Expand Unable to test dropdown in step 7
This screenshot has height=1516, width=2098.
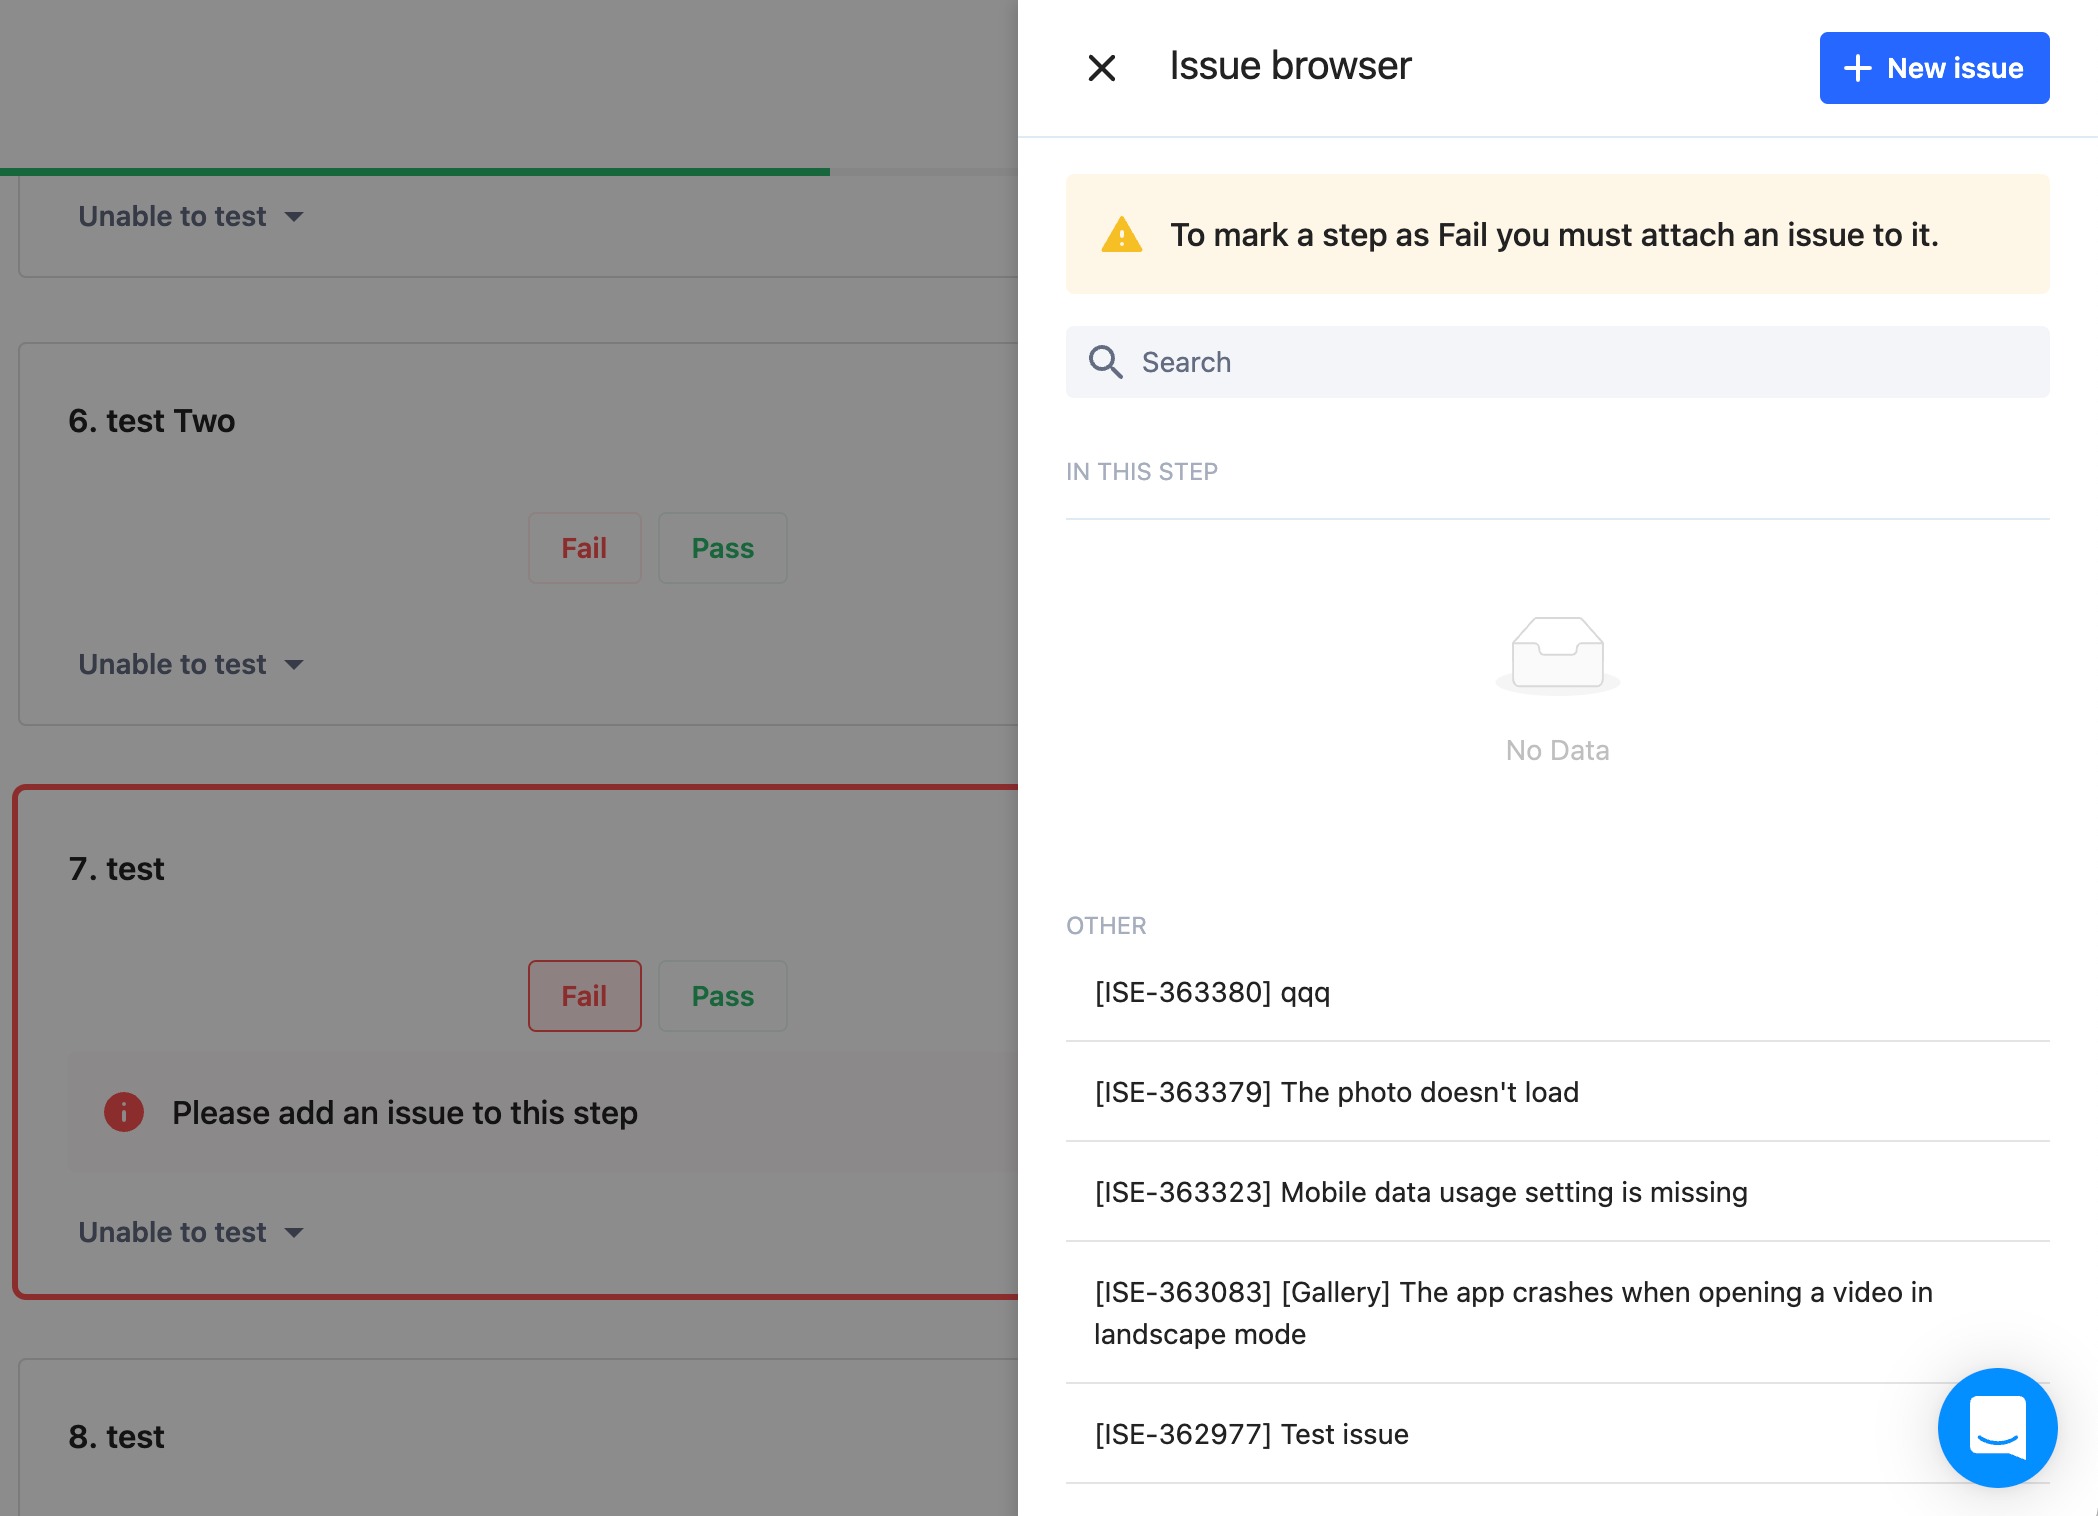[190, 1232]
